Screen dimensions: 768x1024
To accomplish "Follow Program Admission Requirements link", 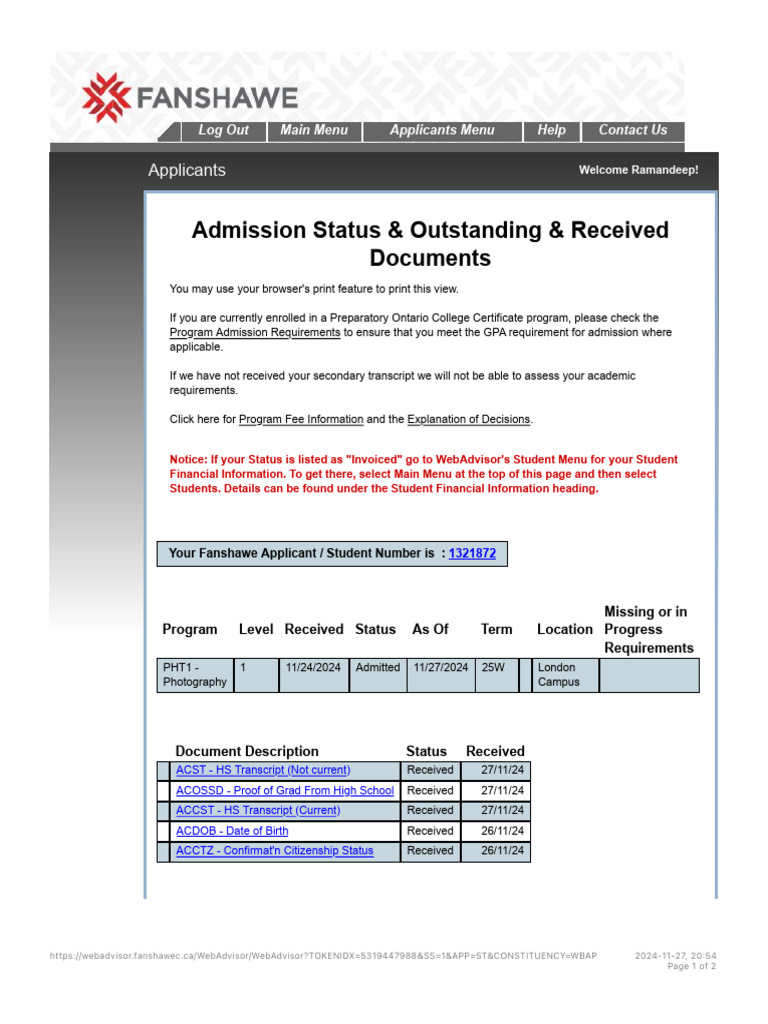I will [255, 332].
